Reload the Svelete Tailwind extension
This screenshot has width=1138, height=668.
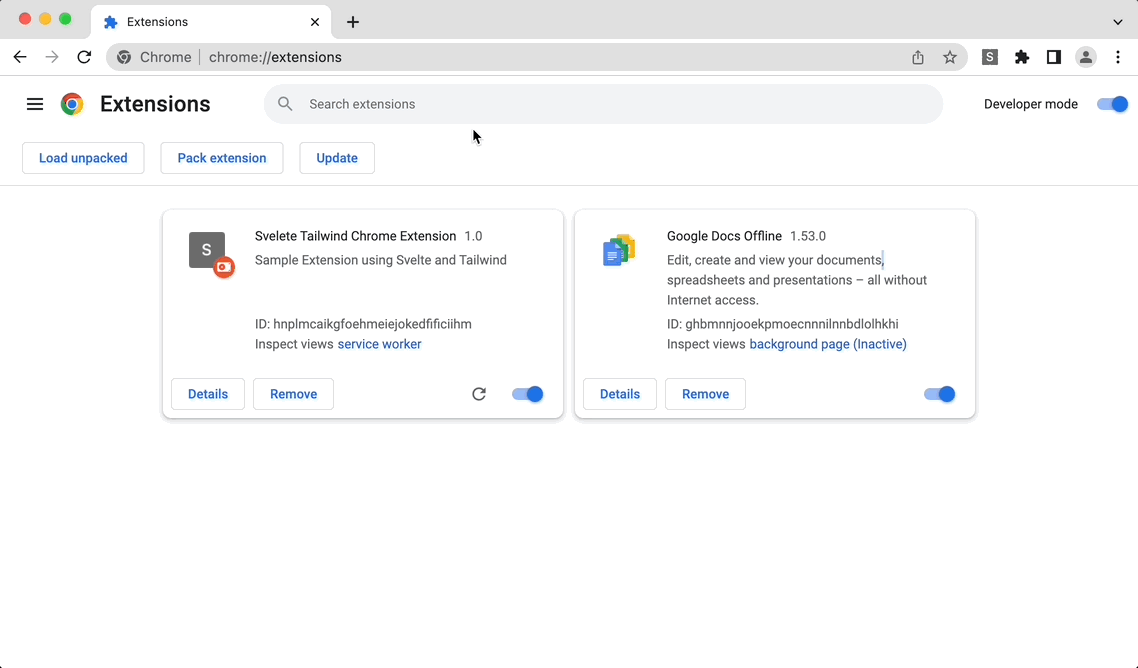pos(479,394)
